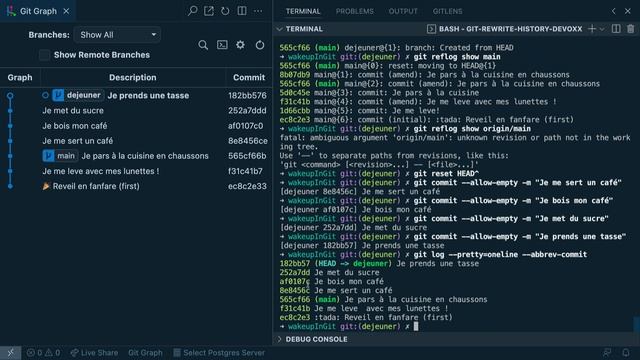Switch to the TERMINAL panel tab
Viewport: 640px width, 360px height.
click(x=303, y=11)
